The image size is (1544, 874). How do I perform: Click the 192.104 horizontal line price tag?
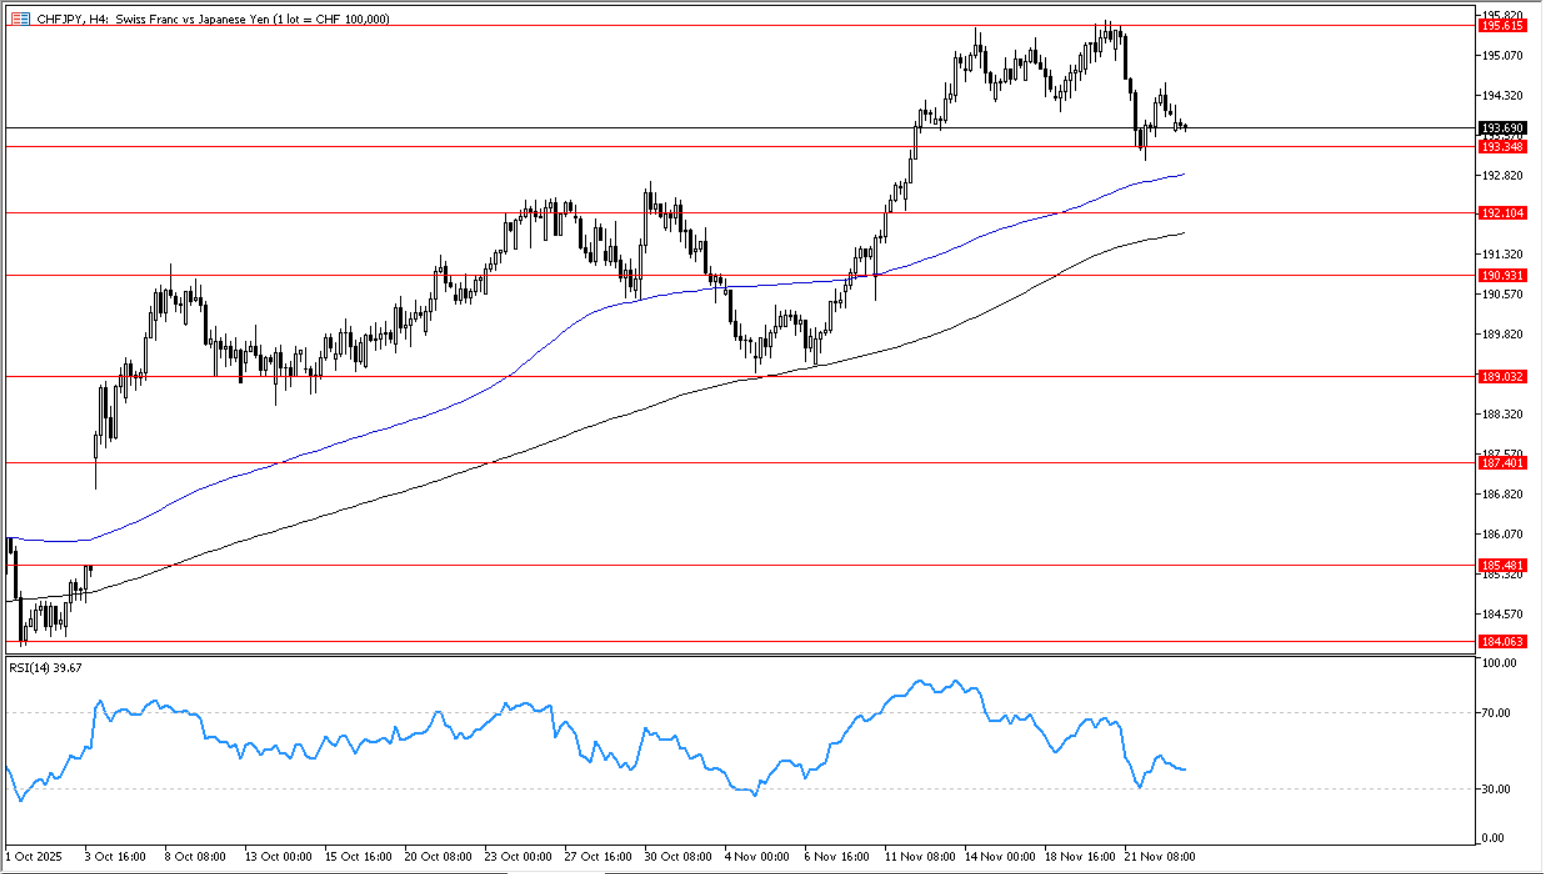(x=1502, y=213)
